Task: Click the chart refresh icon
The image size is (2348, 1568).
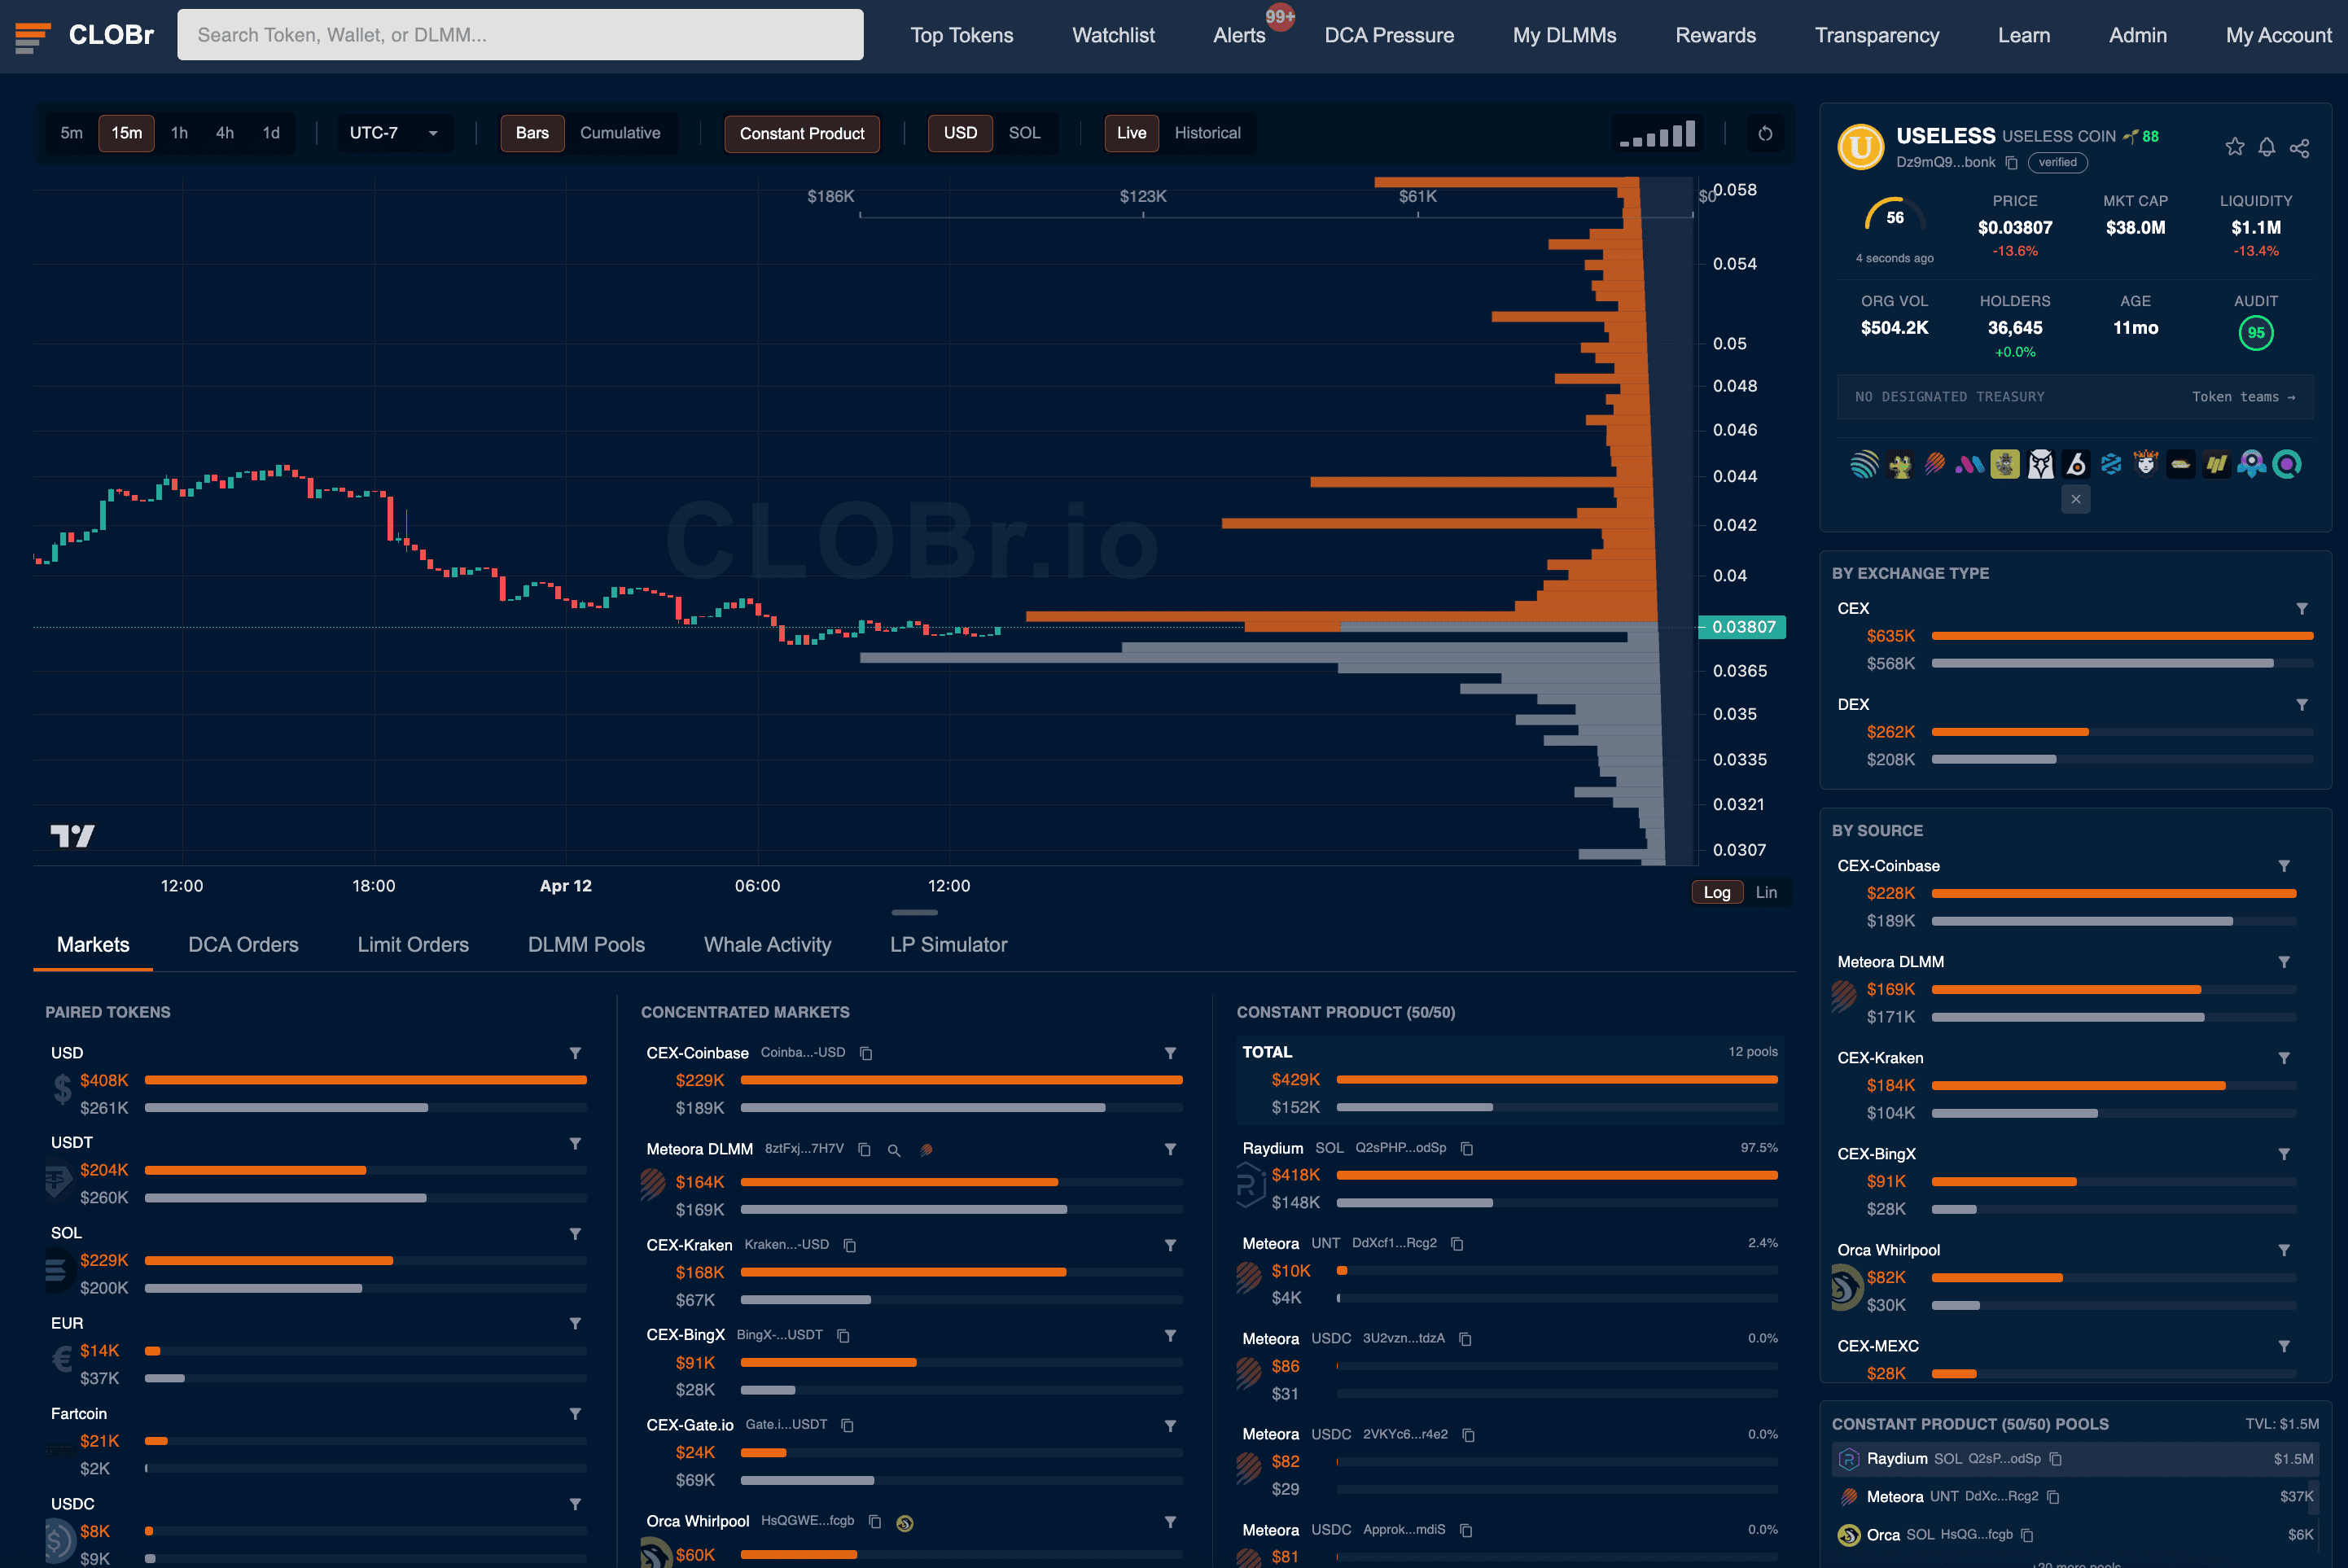Action: [1765, 133]
